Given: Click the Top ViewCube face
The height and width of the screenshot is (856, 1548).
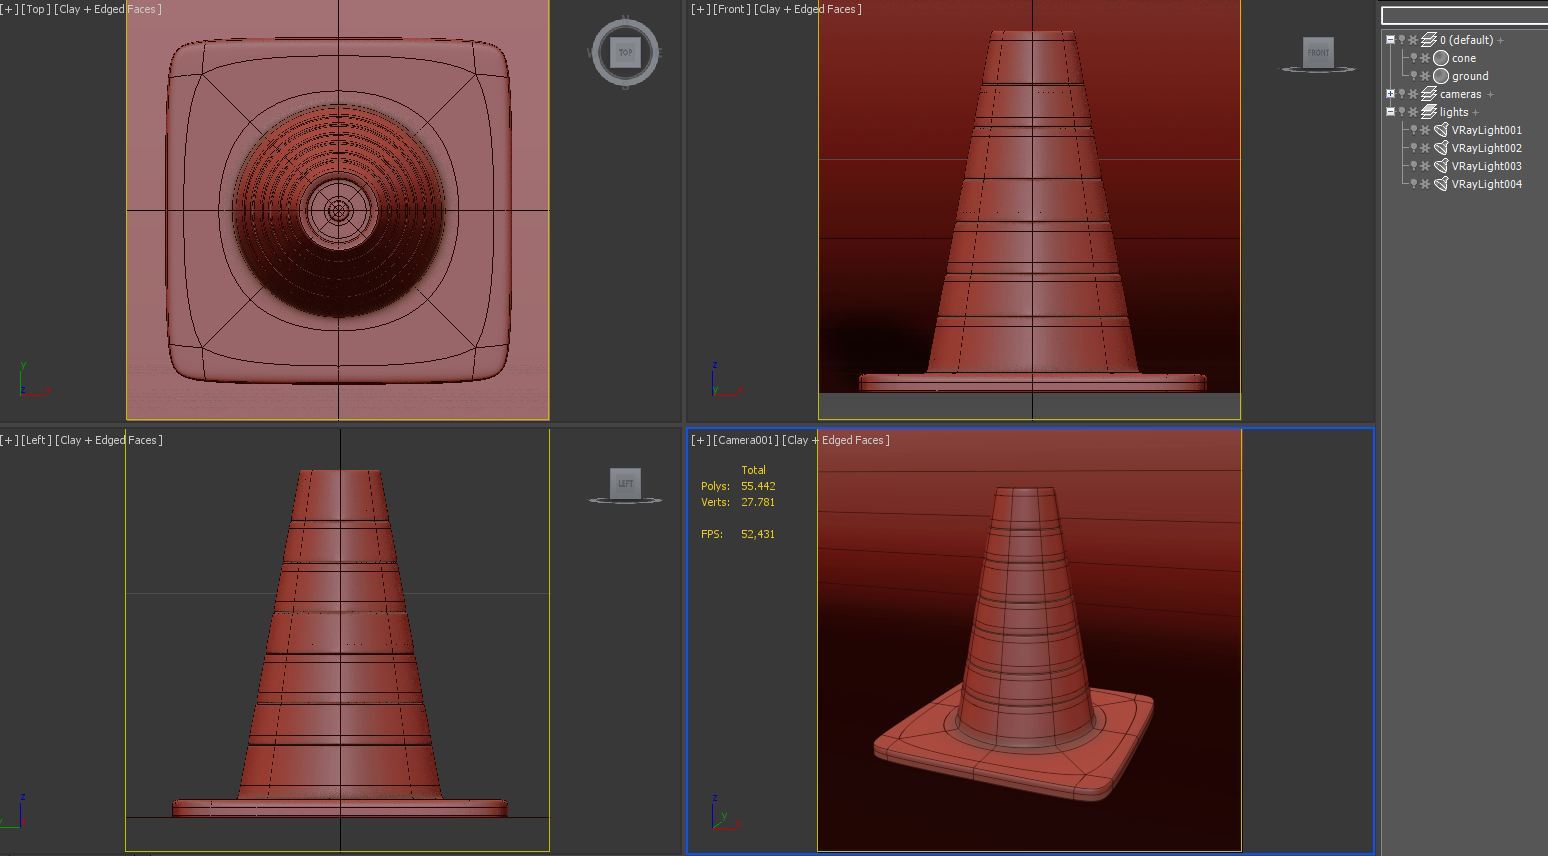Looking at the screenshot, I should point(625,52).
